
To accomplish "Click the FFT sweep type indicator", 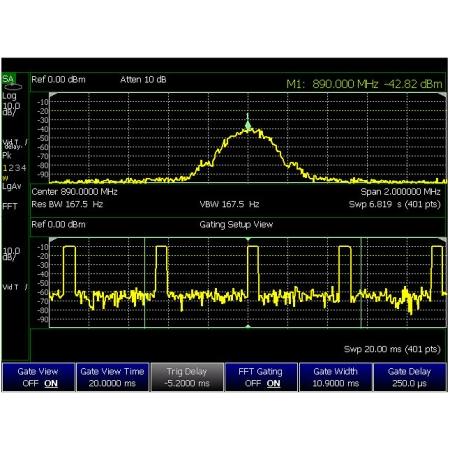I will [10, 206].
